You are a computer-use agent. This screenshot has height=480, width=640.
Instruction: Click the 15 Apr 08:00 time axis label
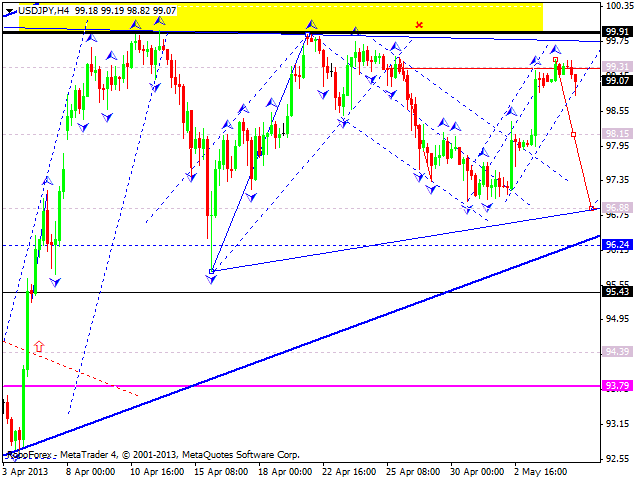[x=222, y=470]
